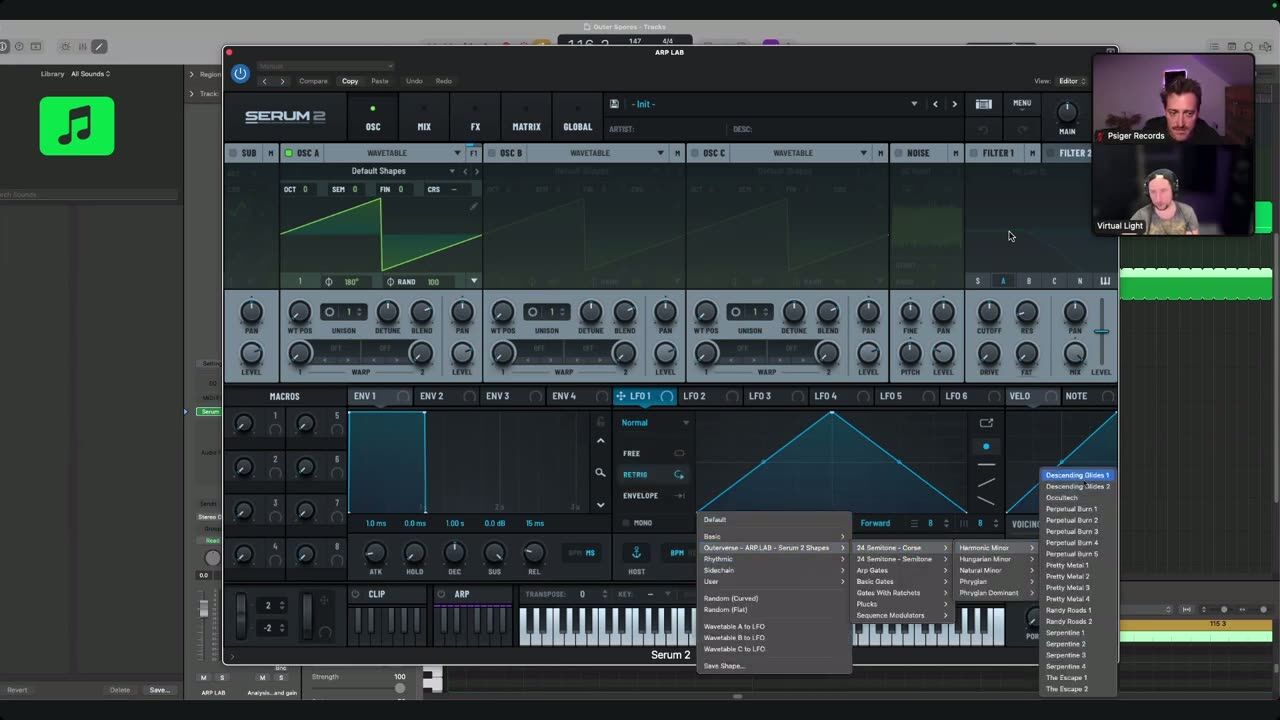Image resolution: width=1280 pixels, height=720 pixels.
Task: Toggle the OSC A enable switch
Action: (289, 153)
